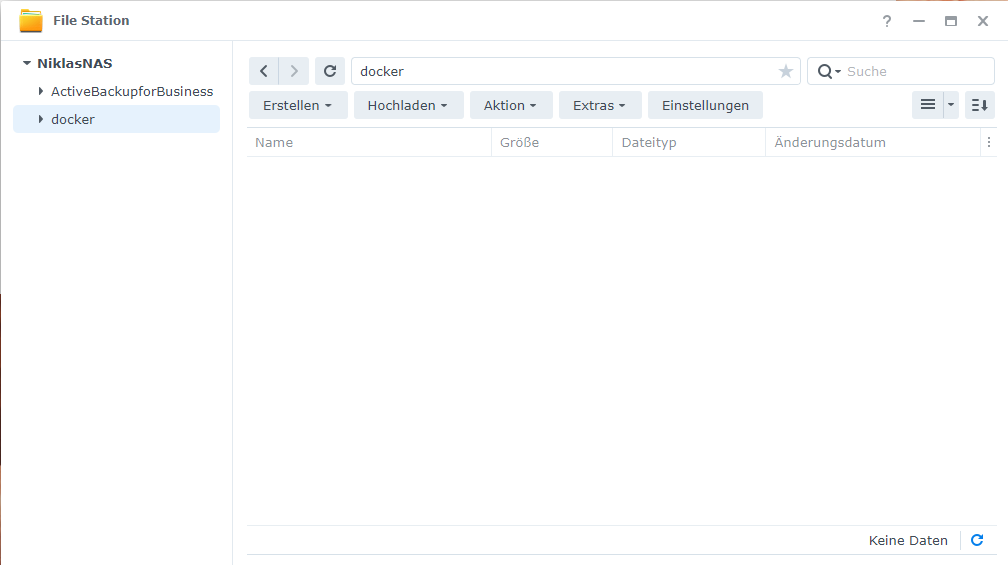Maximize the File Station window
Screen dimensions: 1008x565
click(951, 21)
